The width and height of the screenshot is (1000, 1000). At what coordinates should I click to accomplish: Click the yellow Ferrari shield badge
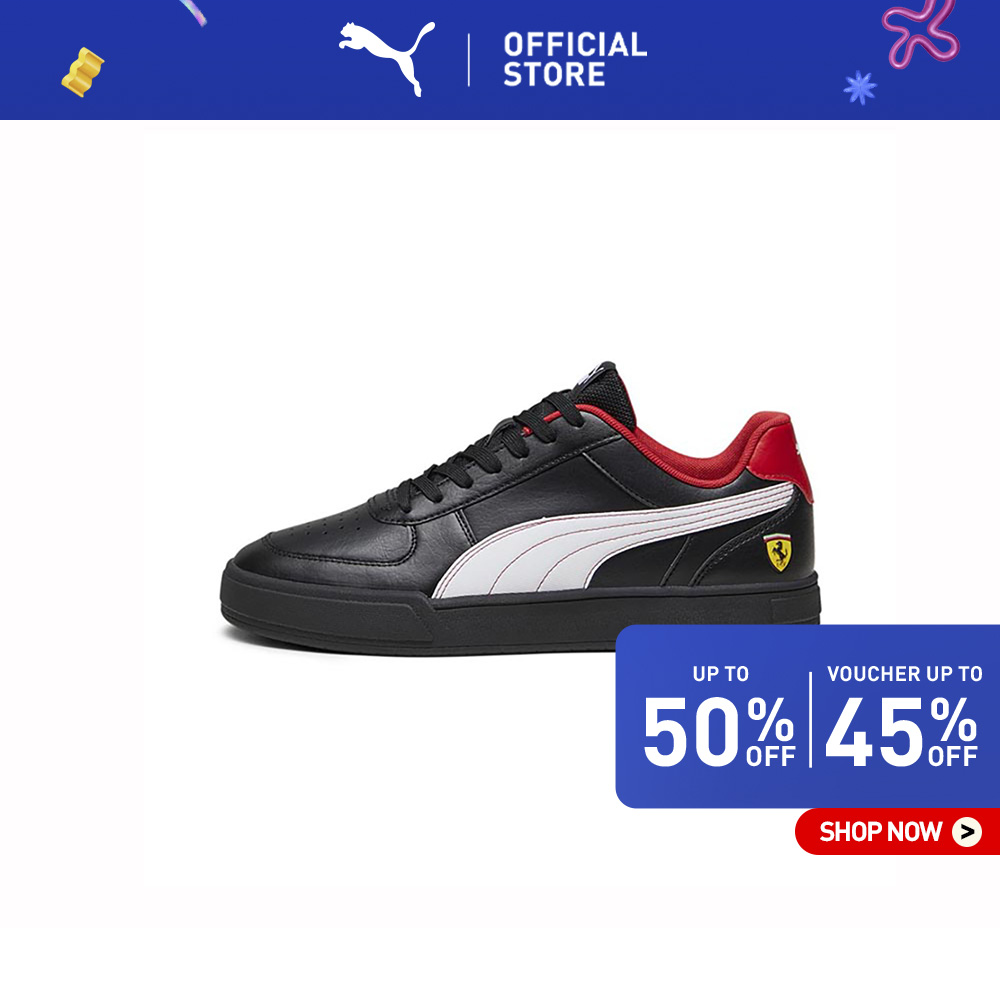coord(777,552)
